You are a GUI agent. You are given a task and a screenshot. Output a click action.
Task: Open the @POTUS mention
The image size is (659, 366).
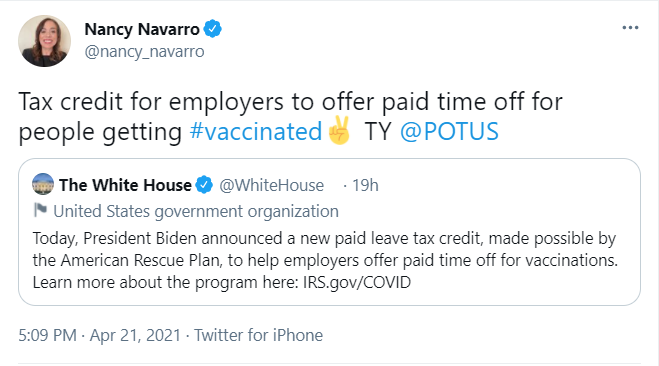tap(449, 131)
